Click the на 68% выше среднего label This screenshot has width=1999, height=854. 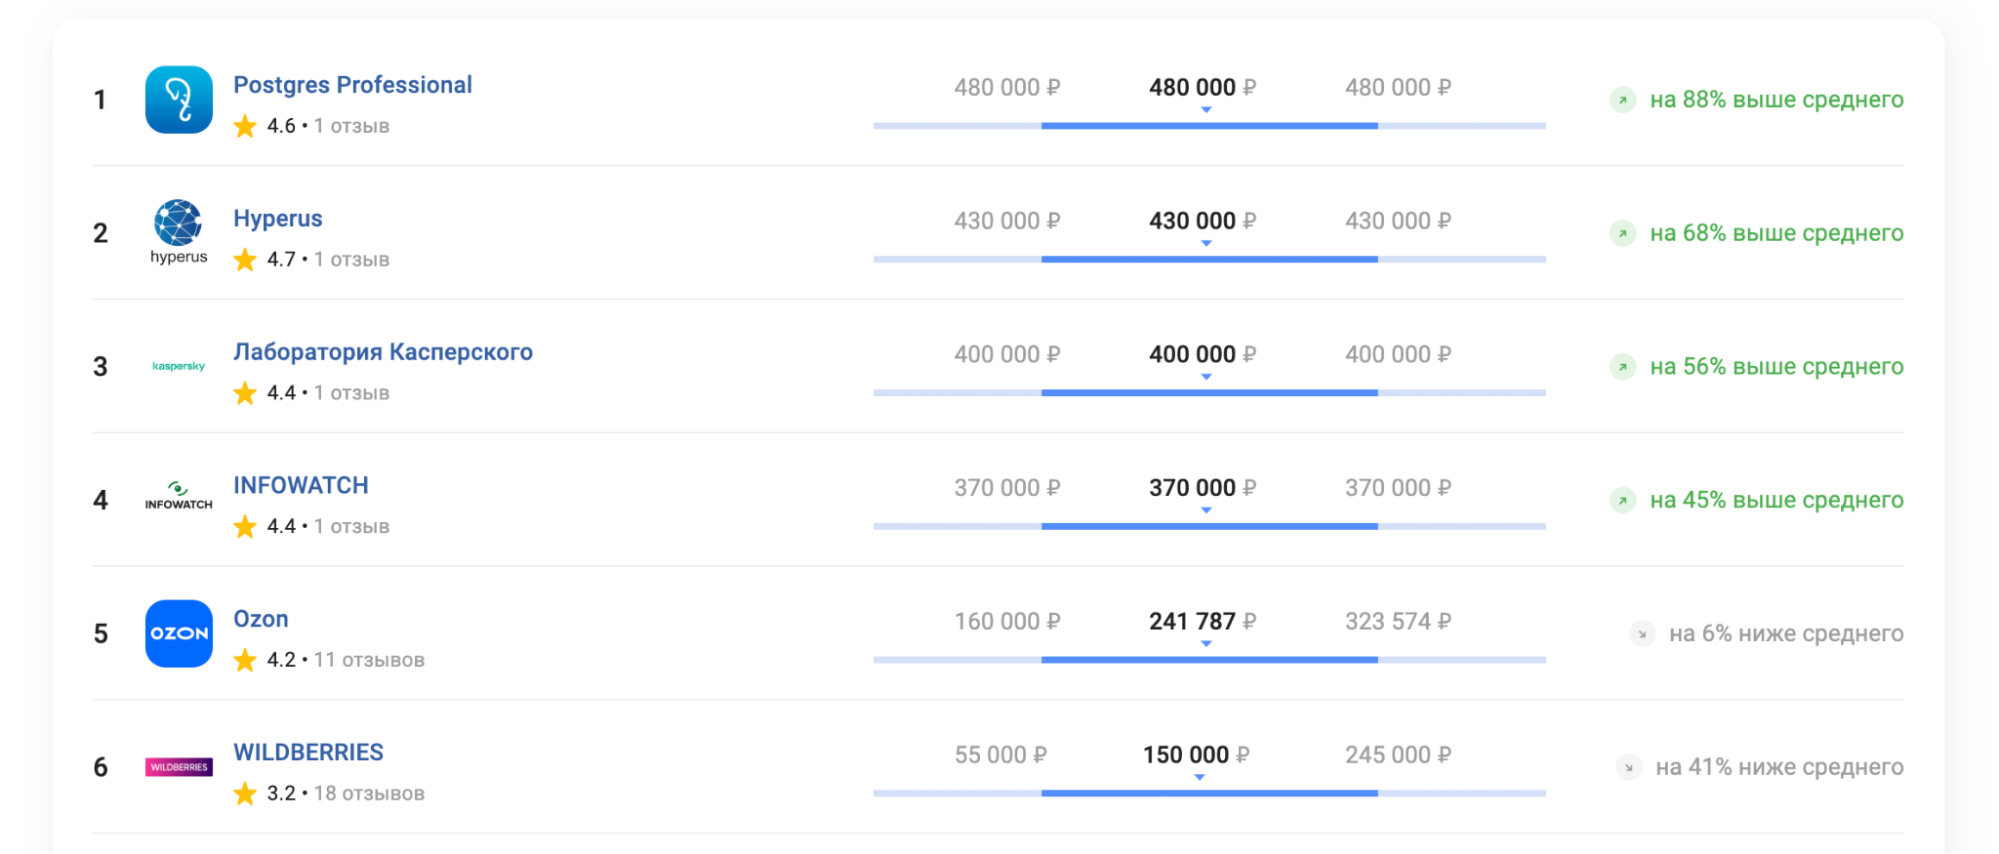1776,233
